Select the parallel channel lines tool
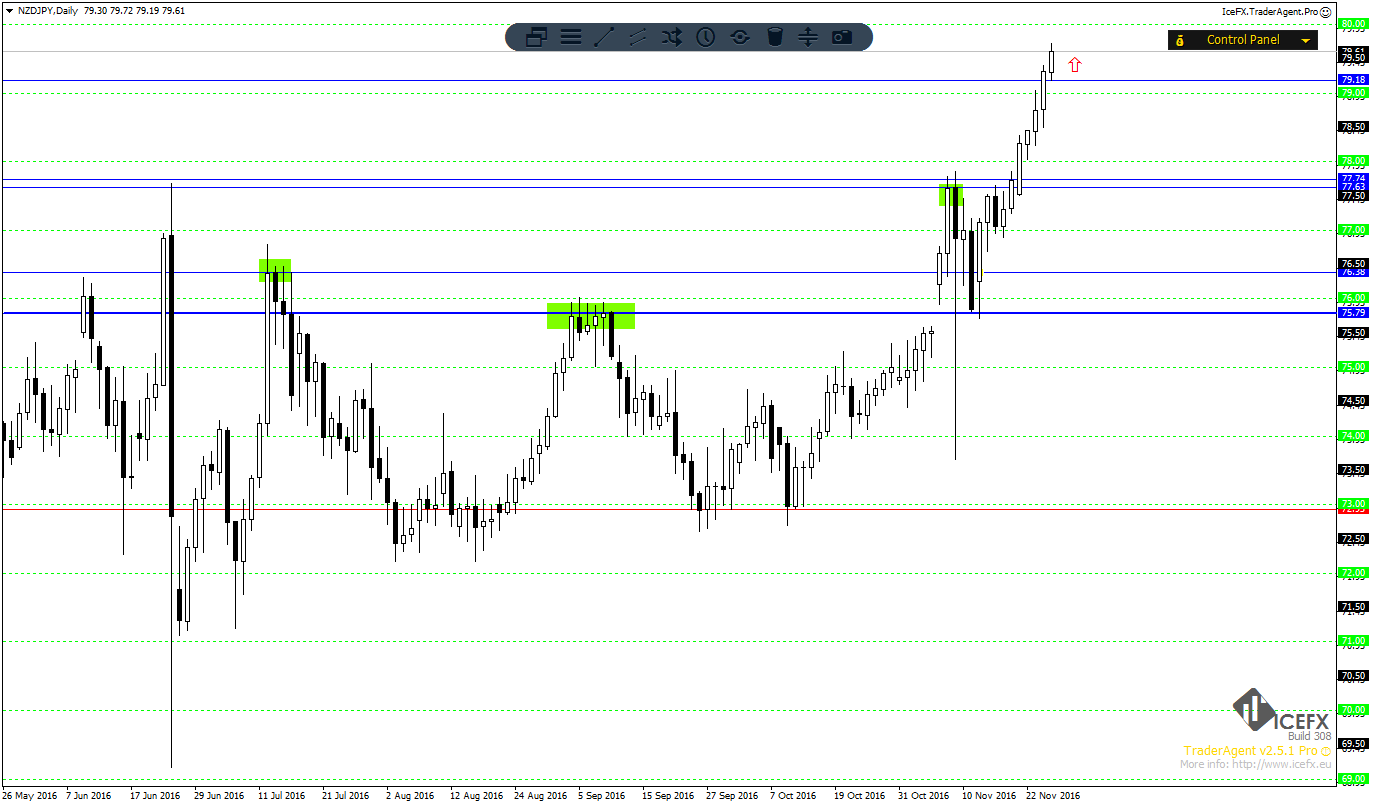 click(x=637, y=38)
